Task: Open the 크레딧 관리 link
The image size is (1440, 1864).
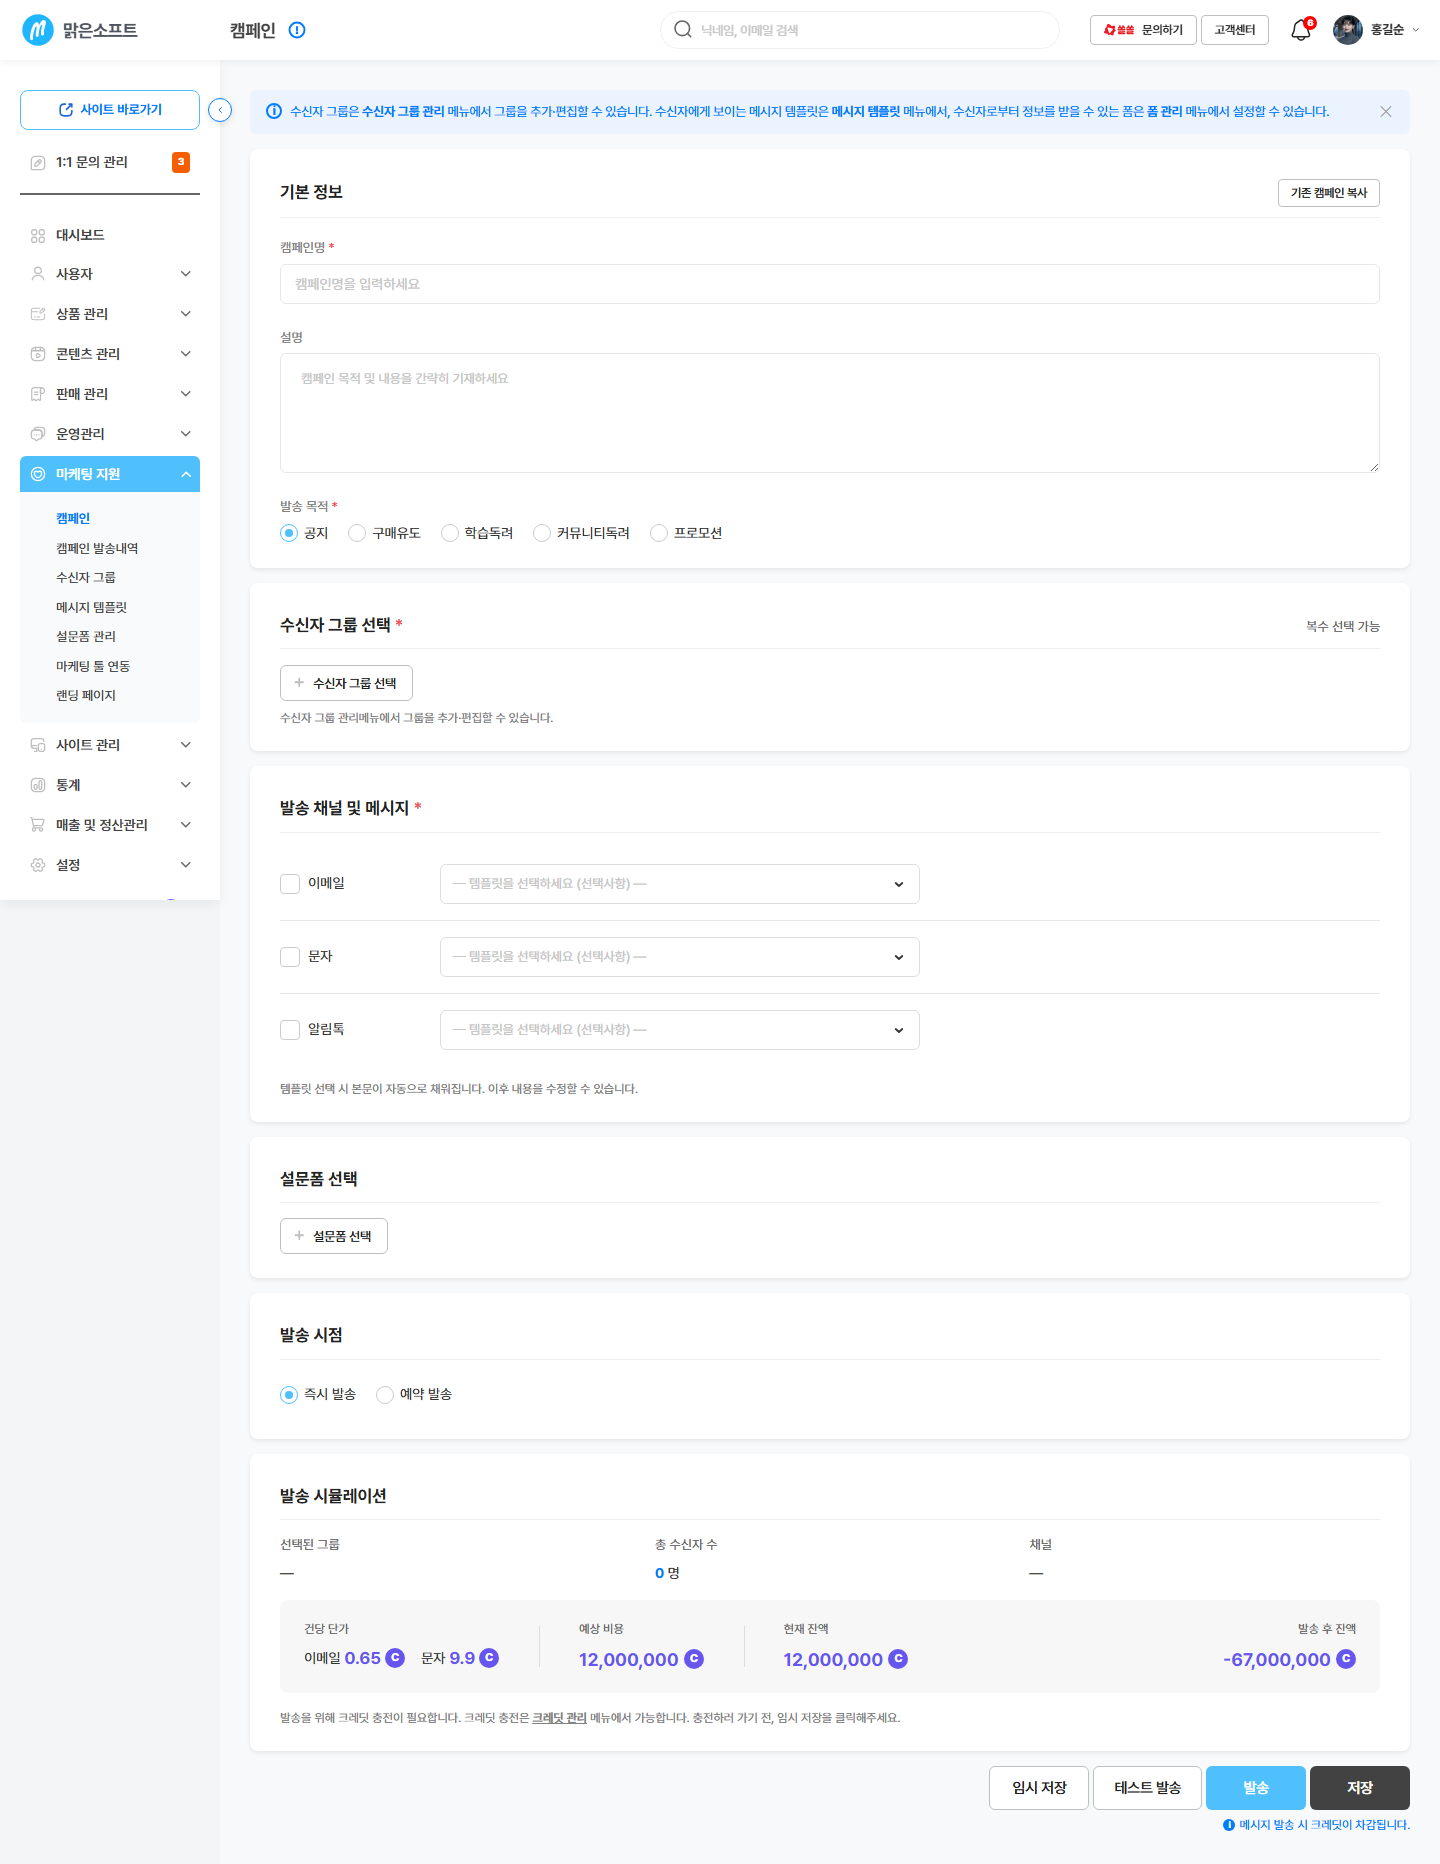Action: tap(559, 1718)
